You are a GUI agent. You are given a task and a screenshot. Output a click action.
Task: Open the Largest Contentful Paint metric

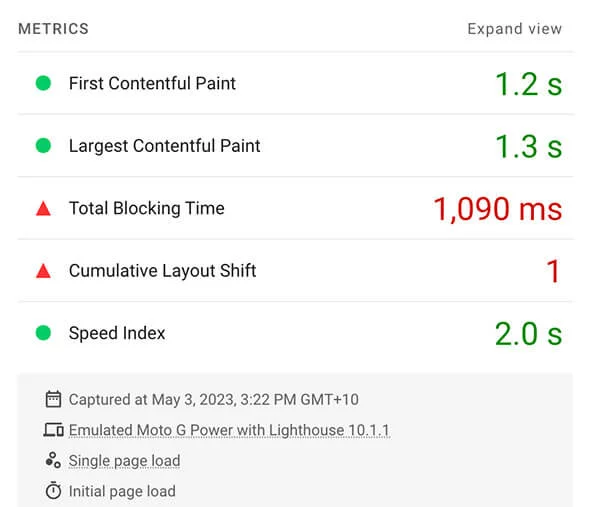165,146
